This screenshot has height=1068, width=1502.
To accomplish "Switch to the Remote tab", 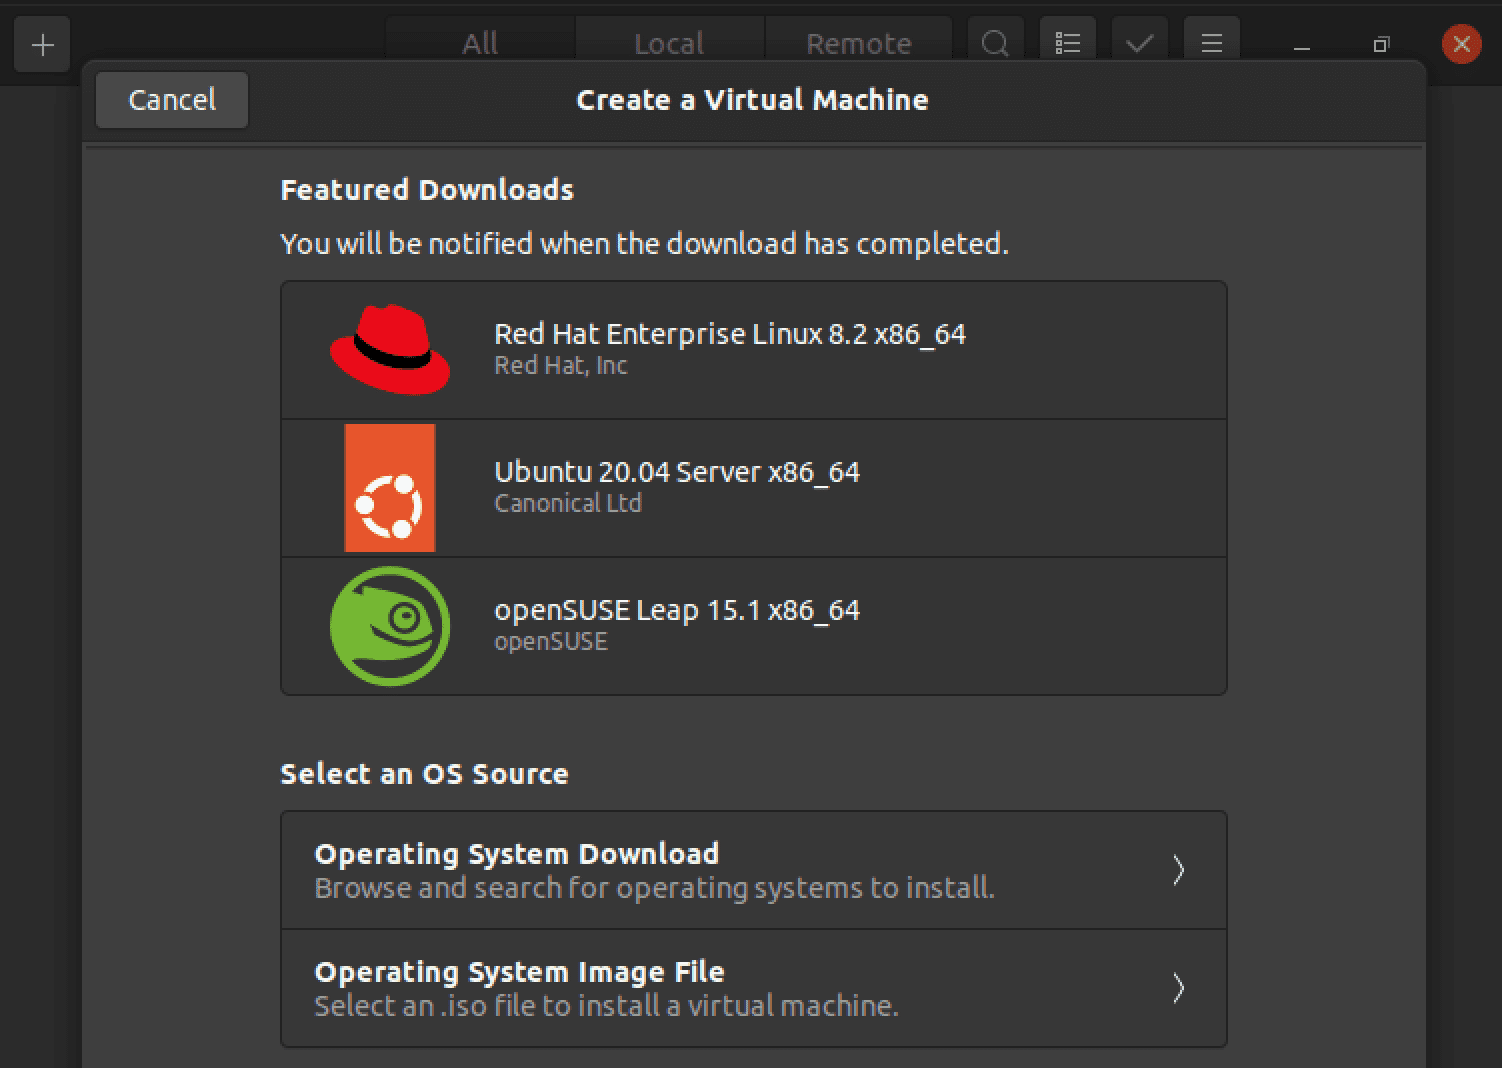I will (x=858, y=42).
